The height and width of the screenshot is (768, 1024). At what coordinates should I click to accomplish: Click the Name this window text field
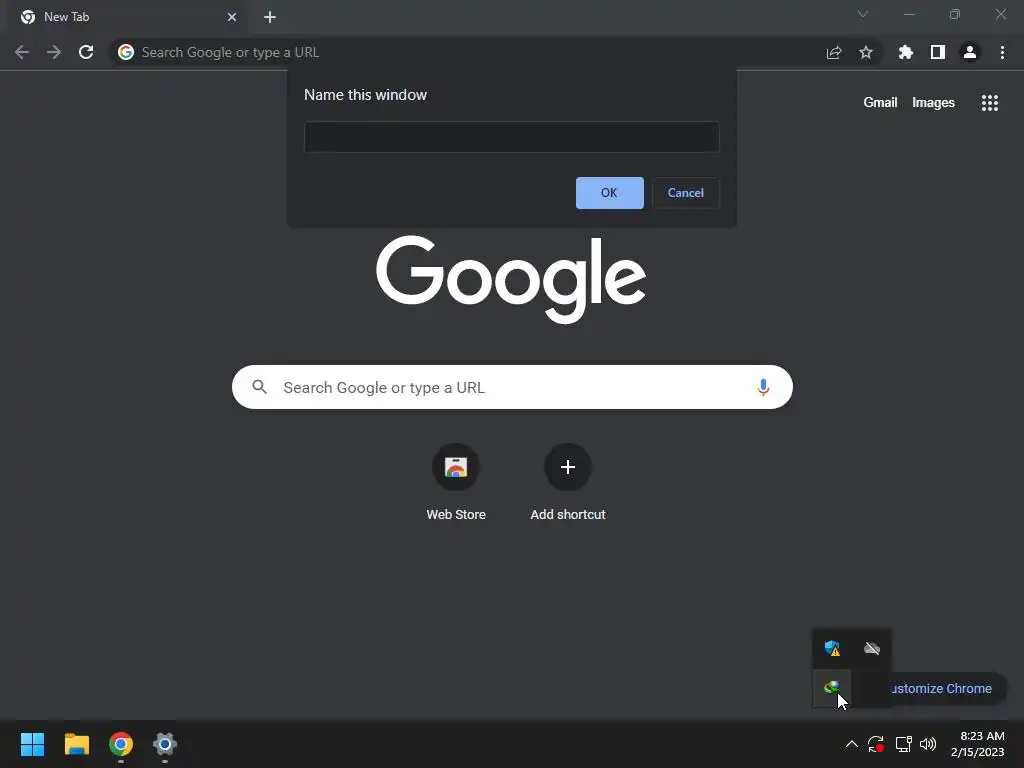(512, 137)
